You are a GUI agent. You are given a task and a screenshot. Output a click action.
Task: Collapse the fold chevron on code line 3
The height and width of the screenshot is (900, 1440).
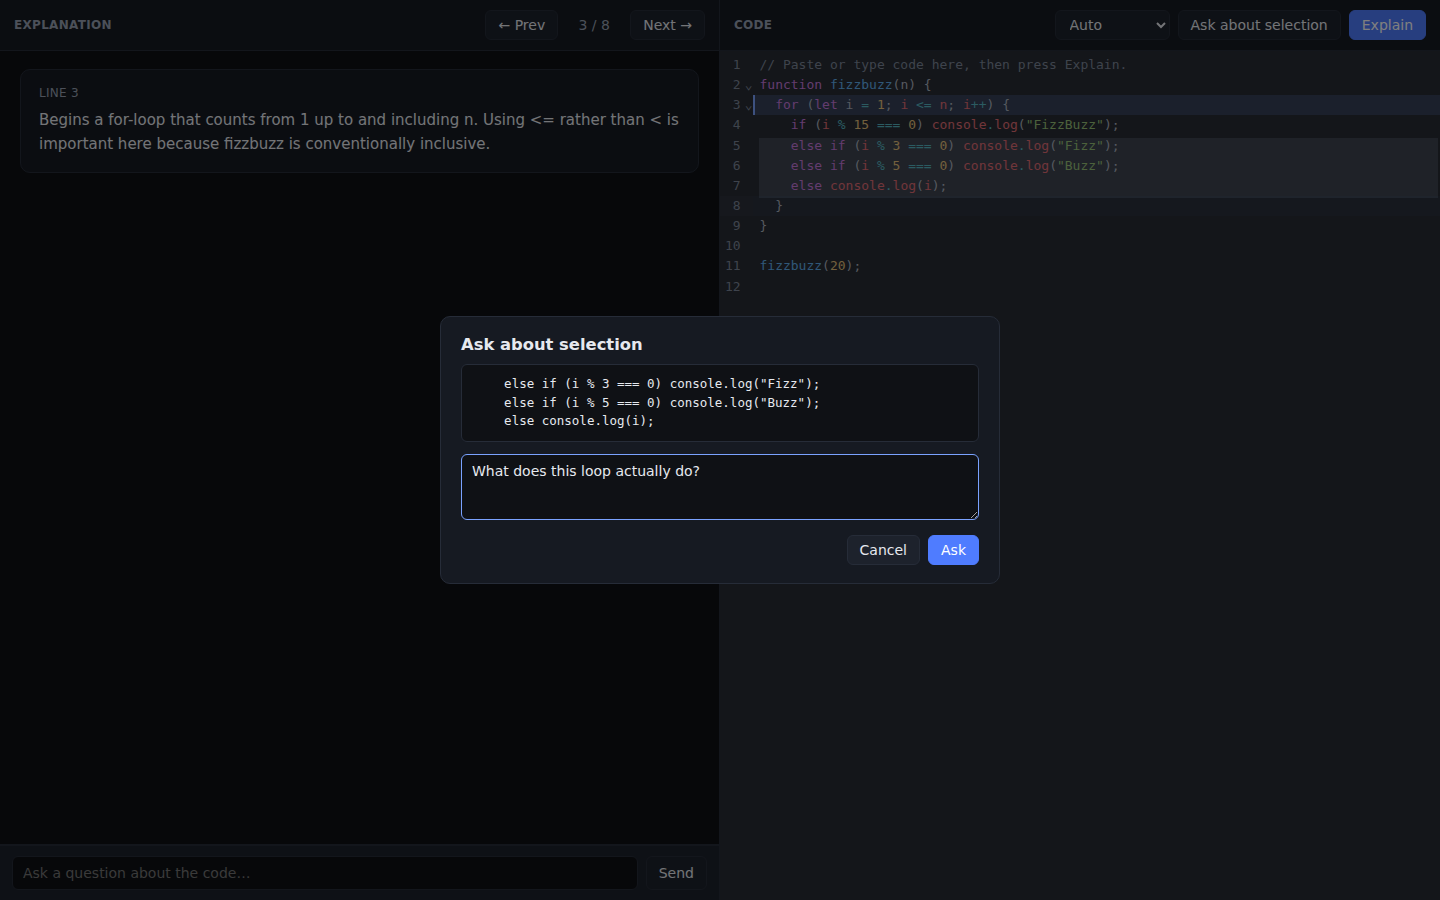click(x=748, y=106)
